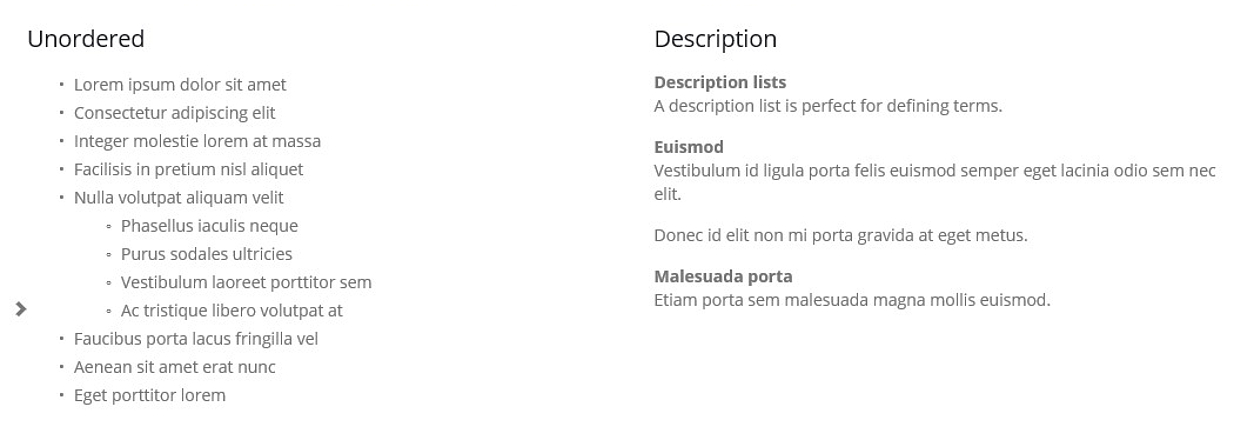
Task: Click the Donec id elit non mi paragraph
Action: (x=841, y=236)
